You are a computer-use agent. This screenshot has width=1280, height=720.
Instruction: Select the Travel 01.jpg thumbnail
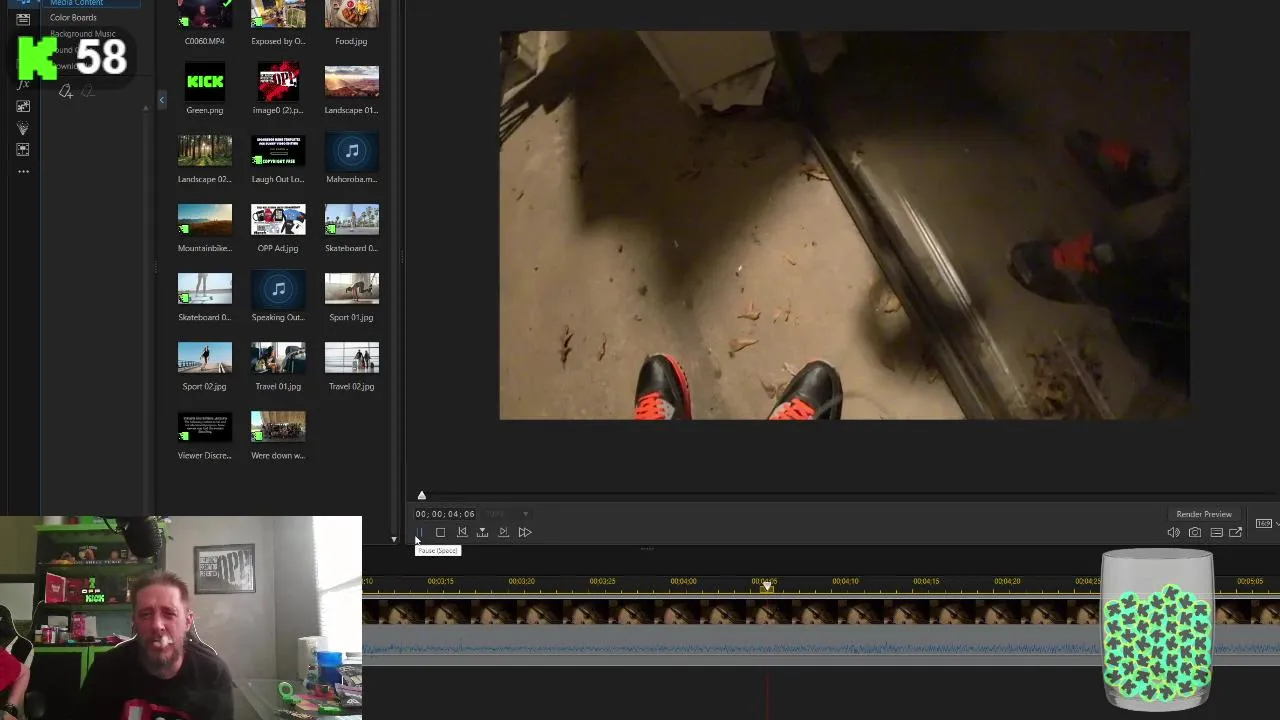tap(278, 358)
